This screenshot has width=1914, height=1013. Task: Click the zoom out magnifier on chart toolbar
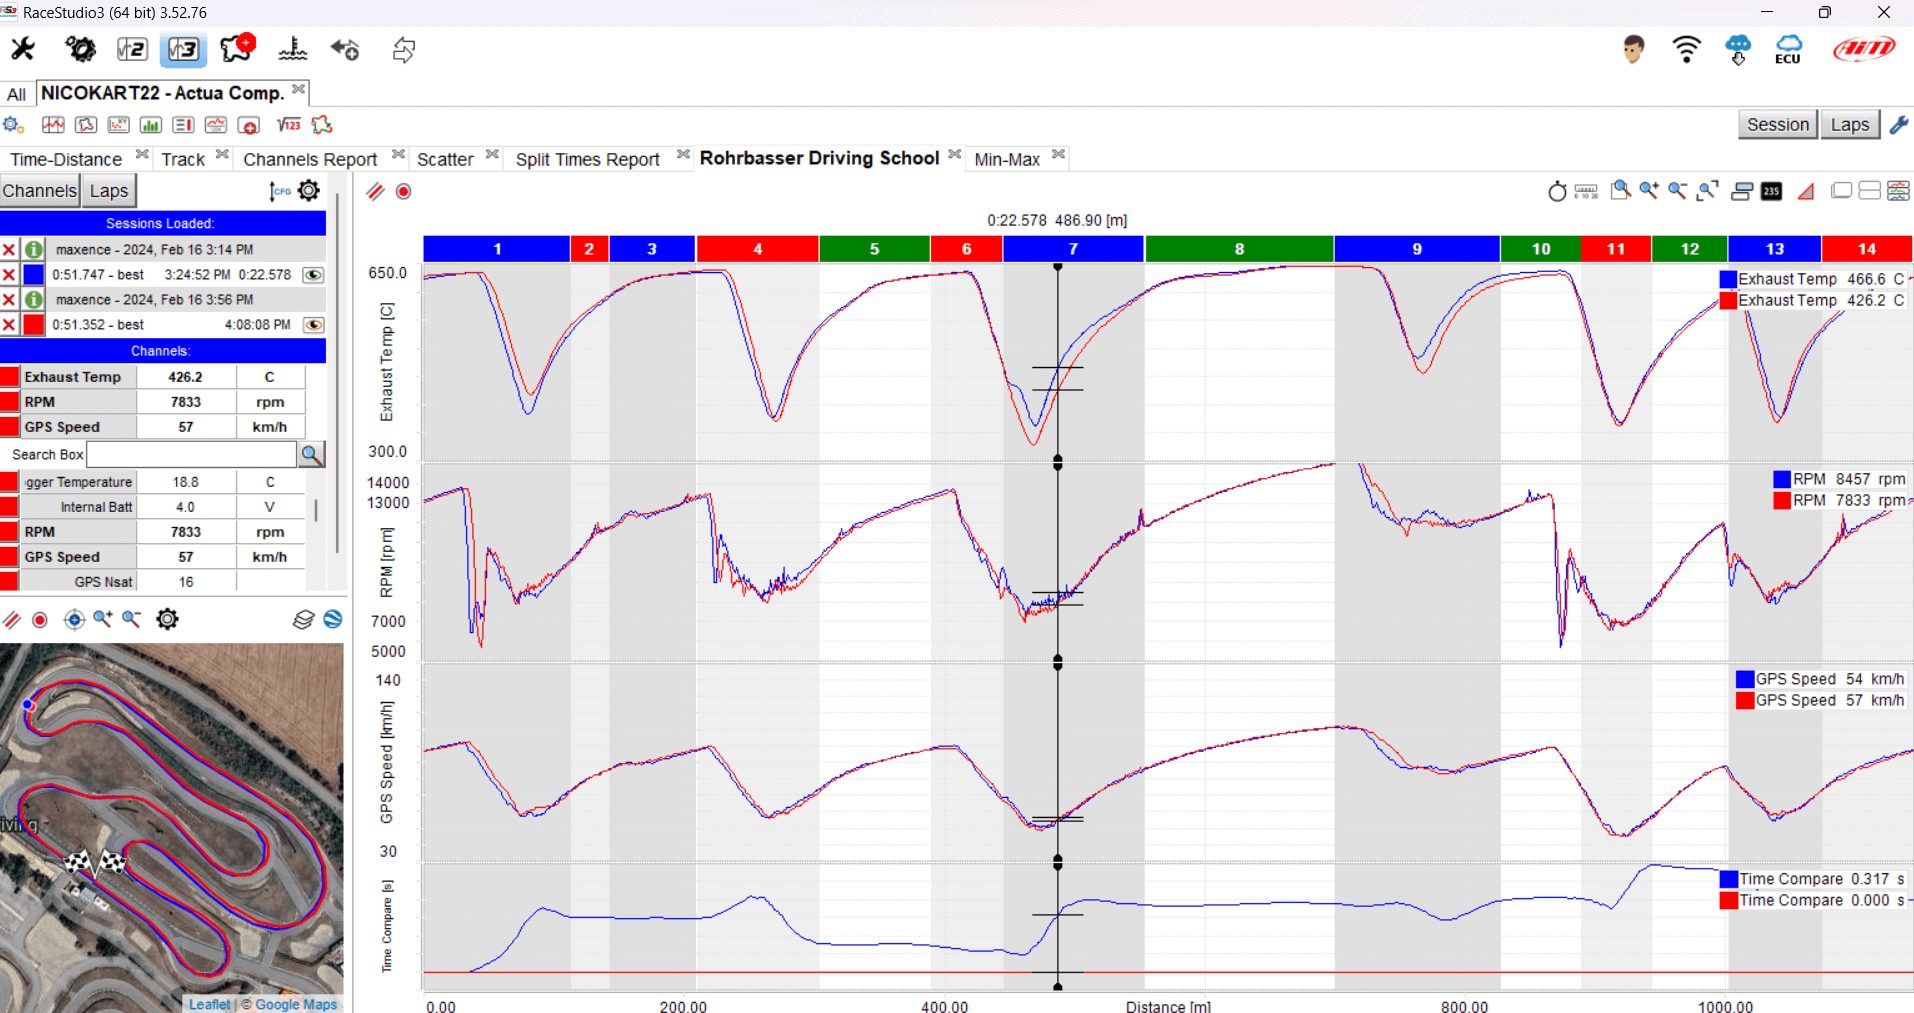pos(1678,190)
